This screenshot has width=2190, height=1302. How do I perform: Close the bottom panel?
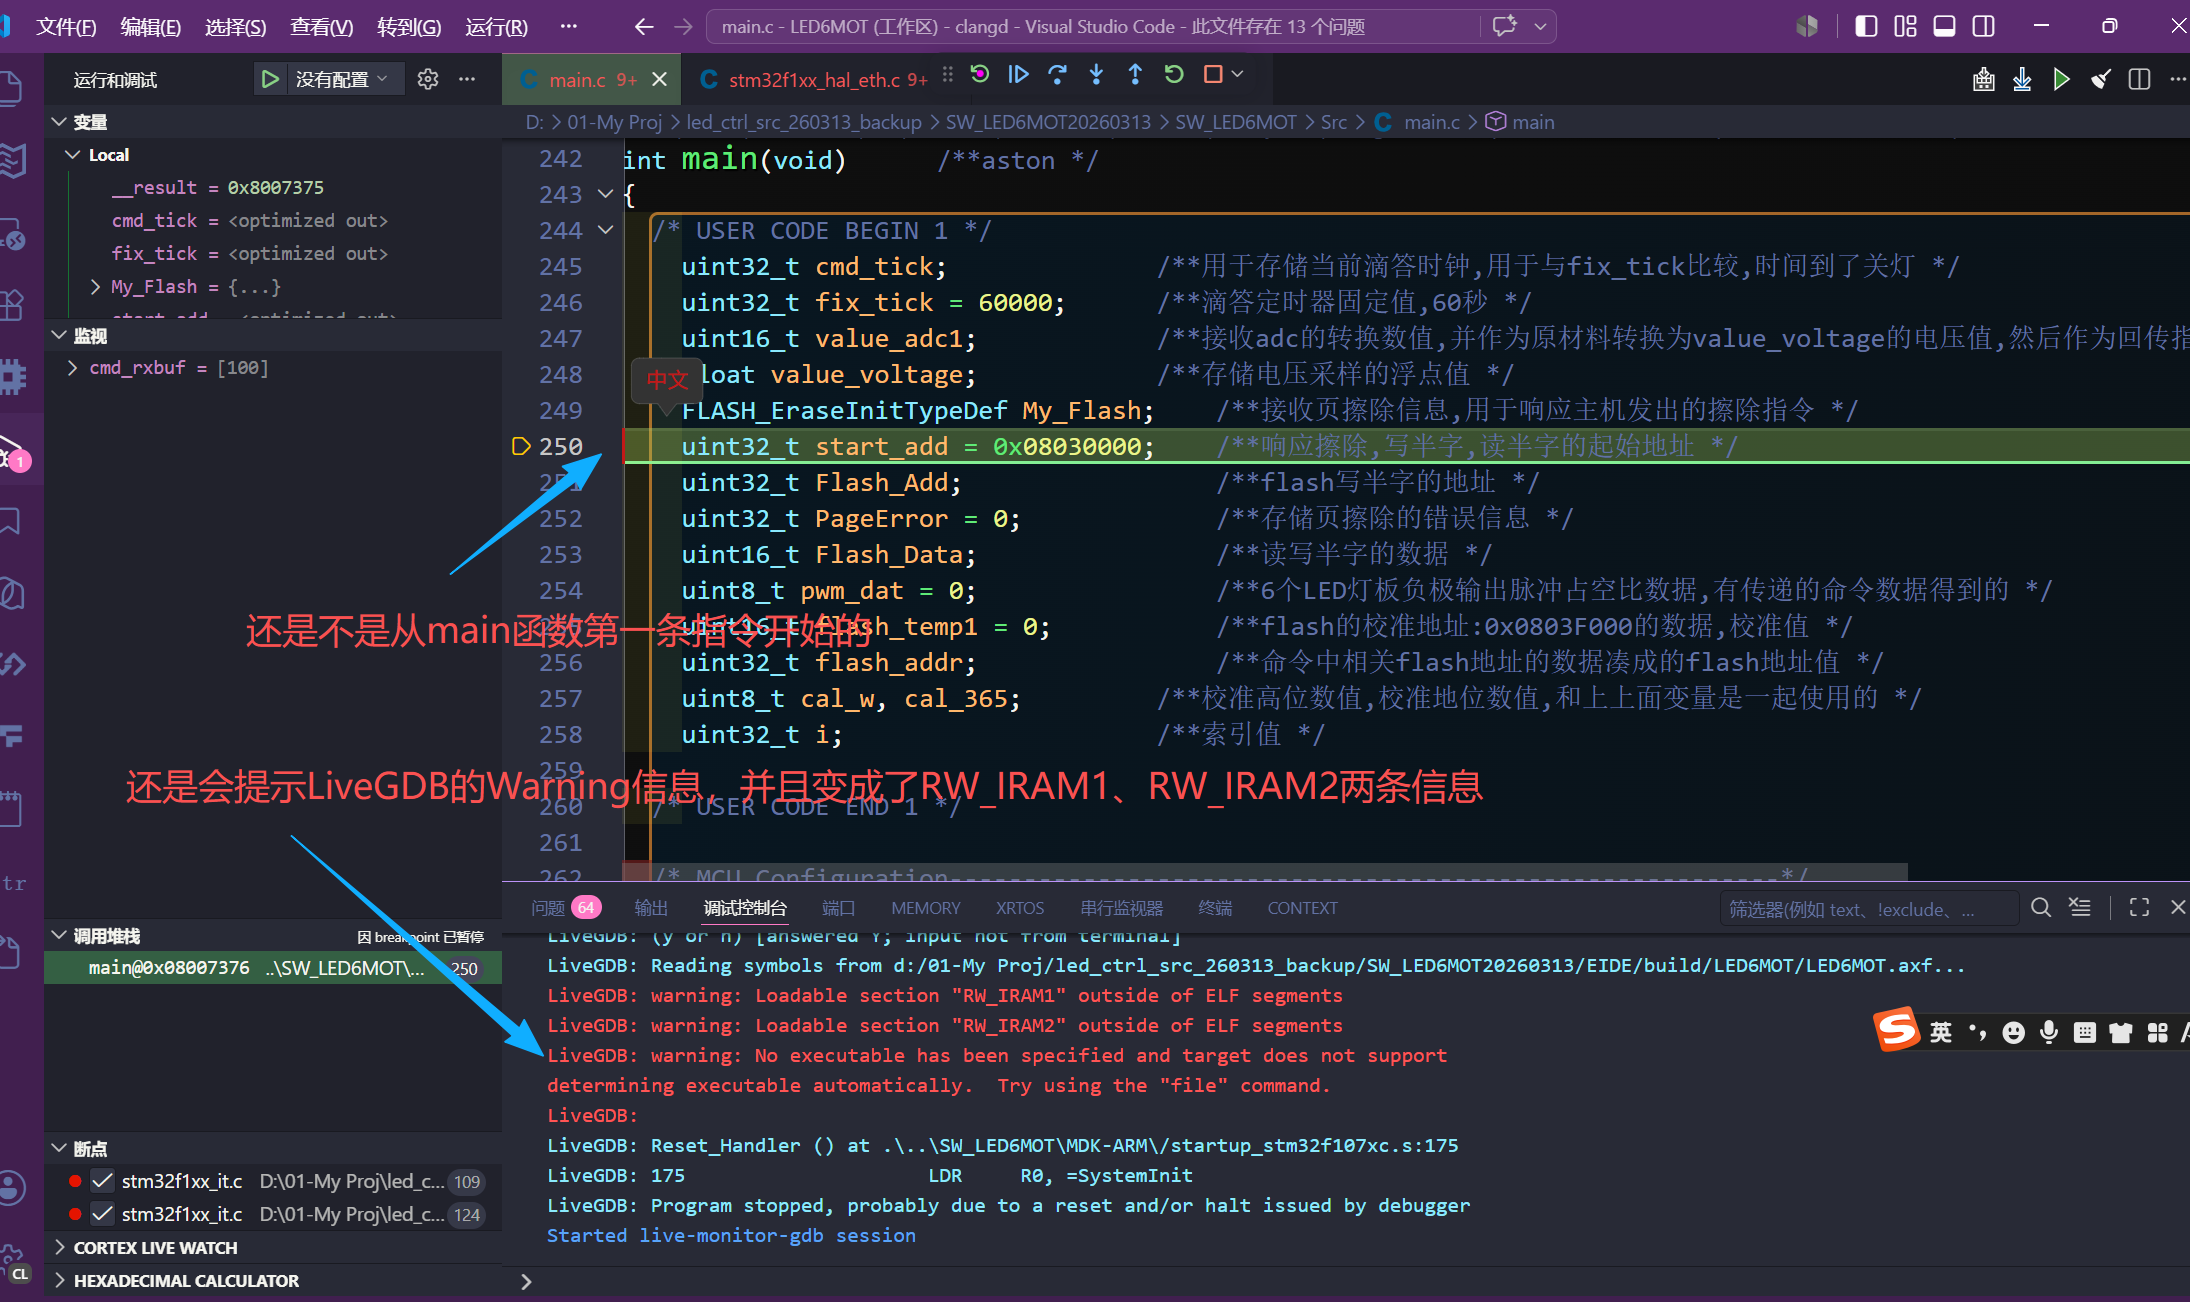[2178, 908]
